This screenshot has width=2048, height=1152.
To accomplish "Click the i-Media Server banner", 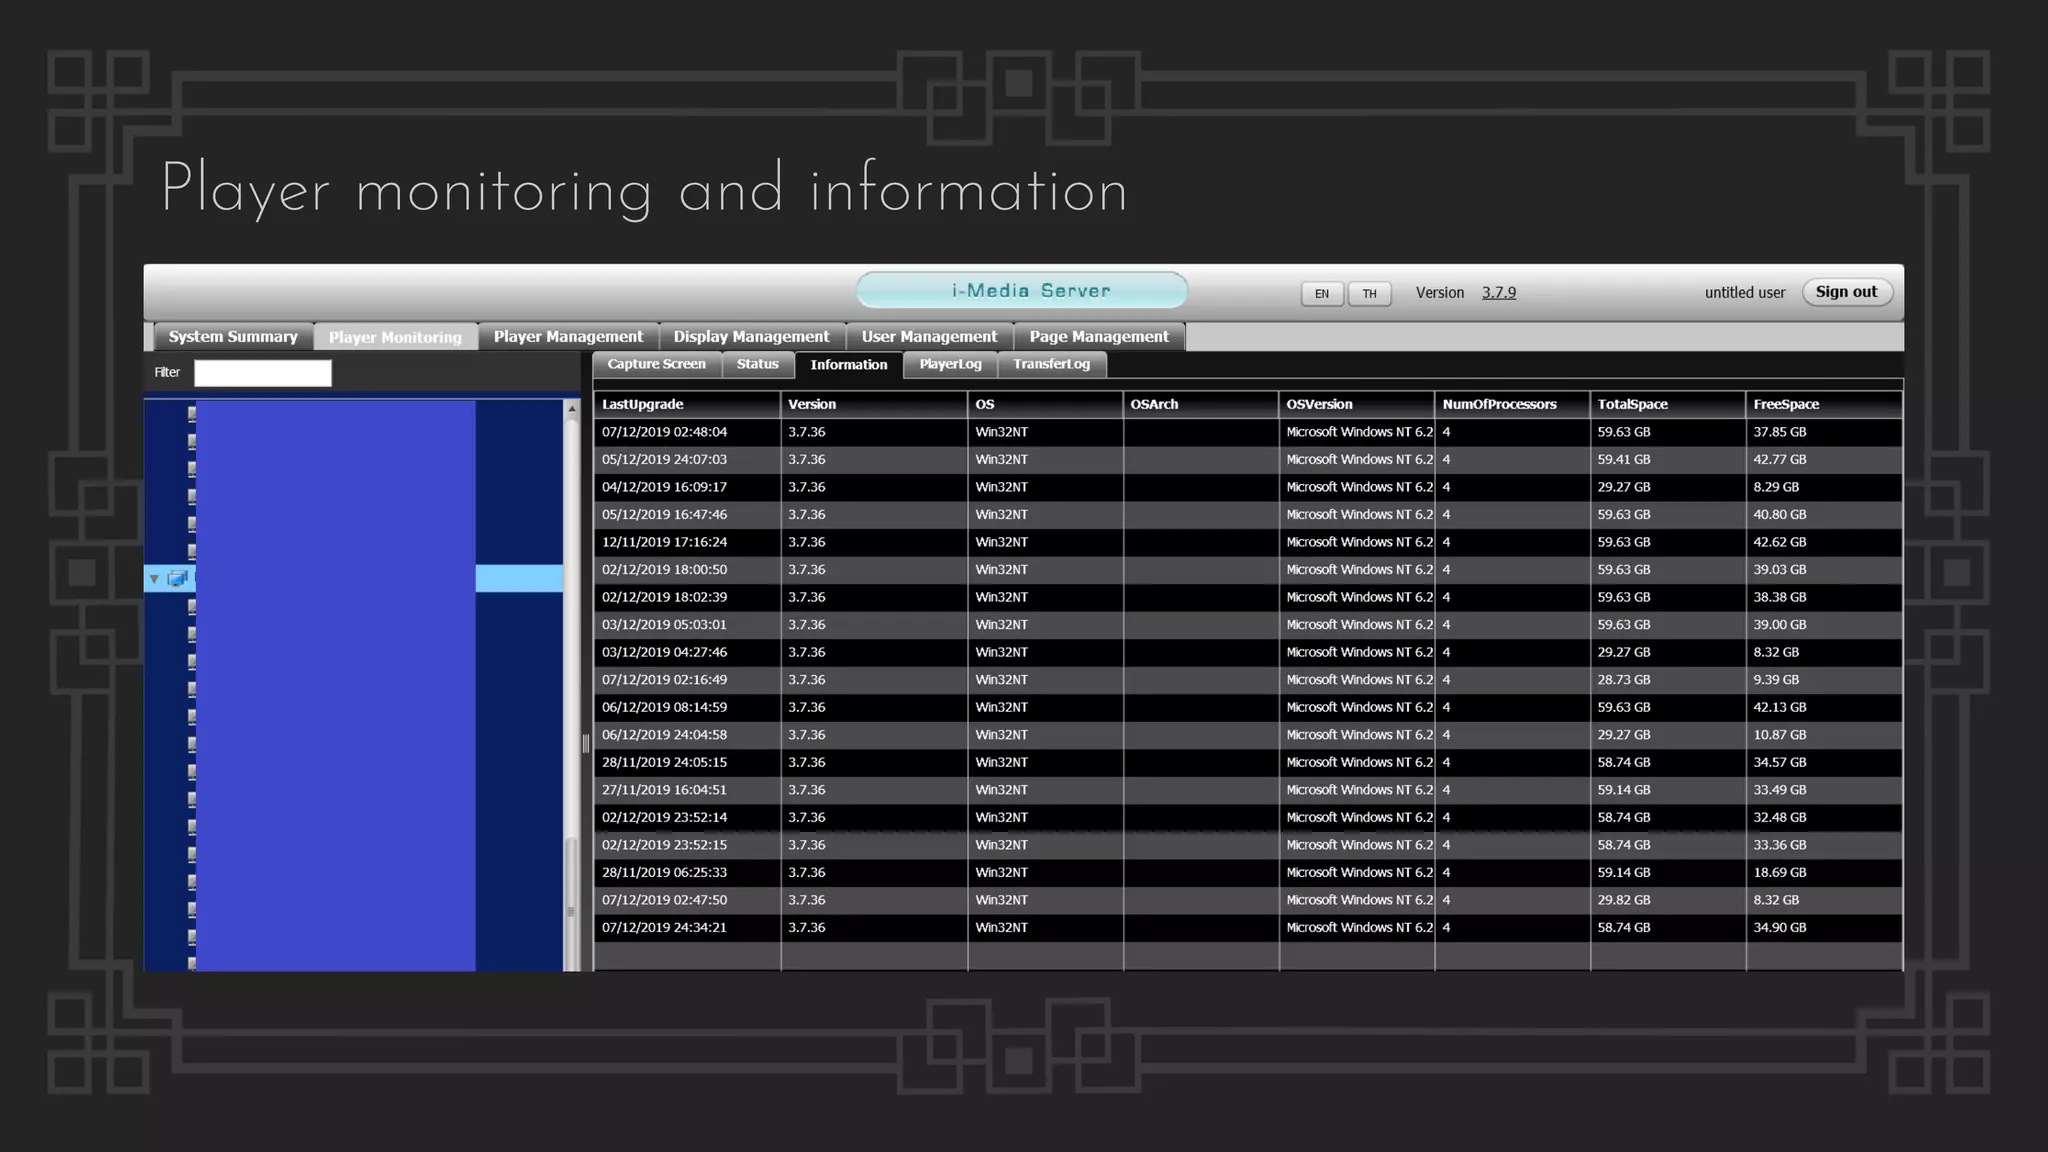I will tap(1022, 290).
